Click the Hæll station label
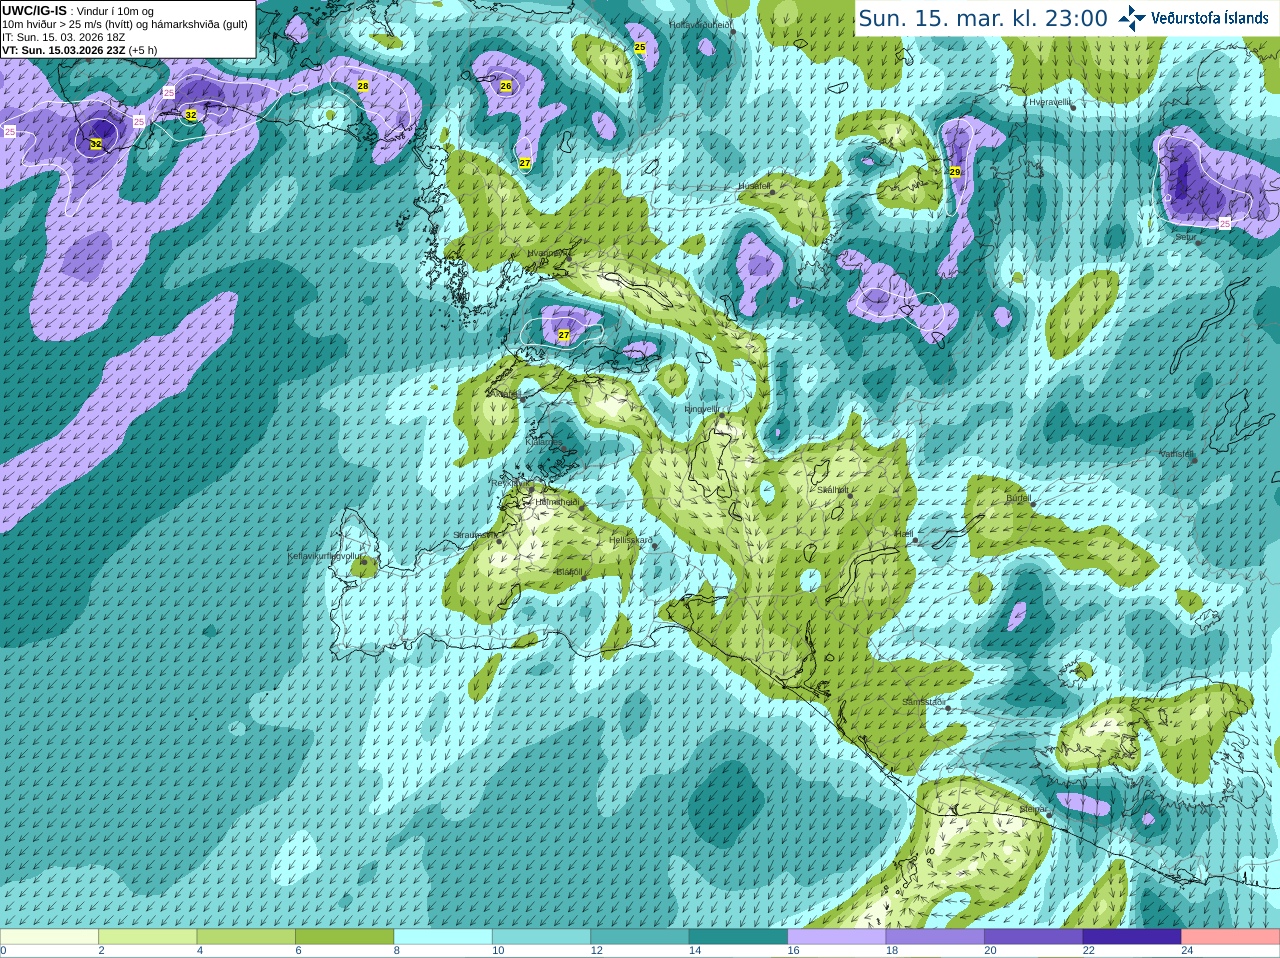 (904, 534)
